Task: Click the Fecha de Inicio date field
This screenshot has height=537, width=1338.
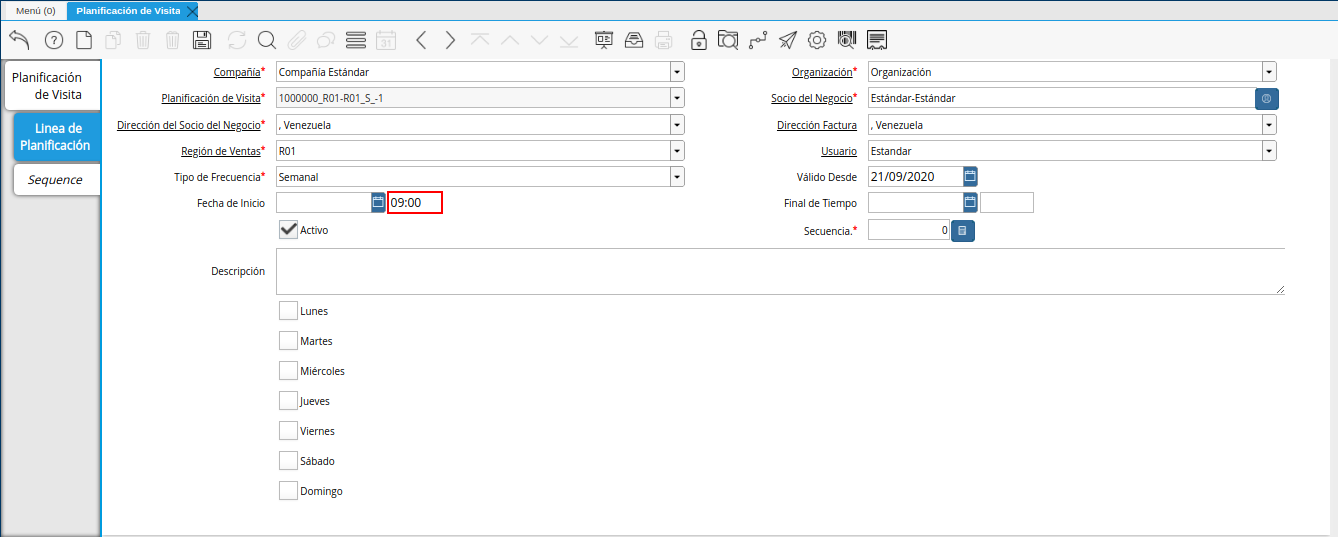Action: pos(323,203)
